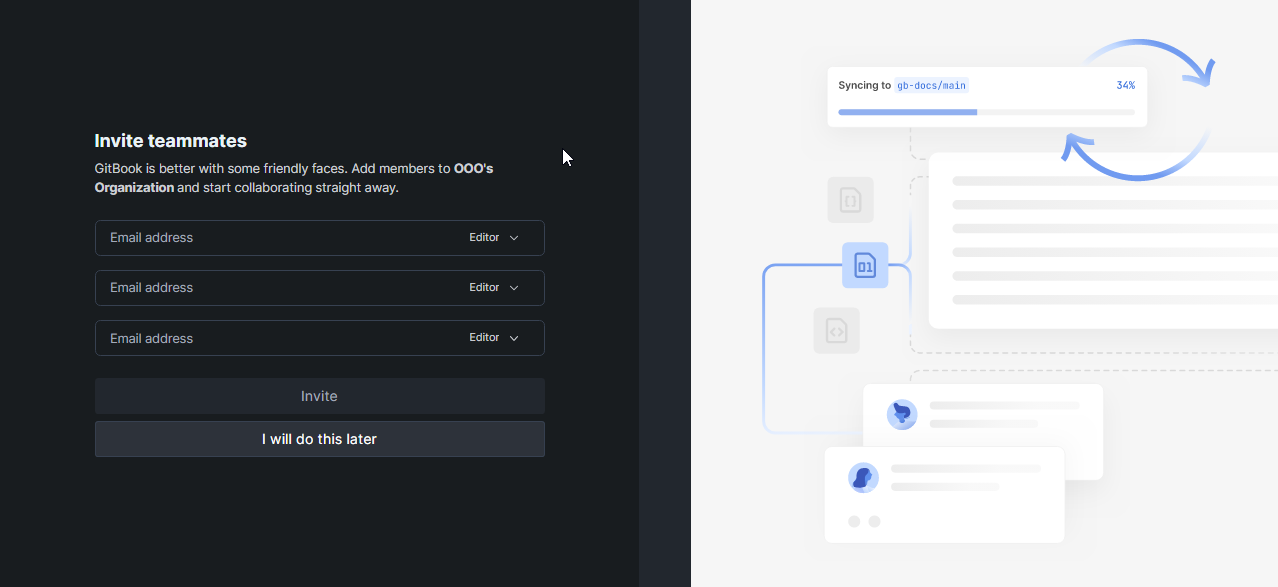Click the 34% sync percentage
The width and height of the screenshot is (1278, 587).
coord(1125,86)
